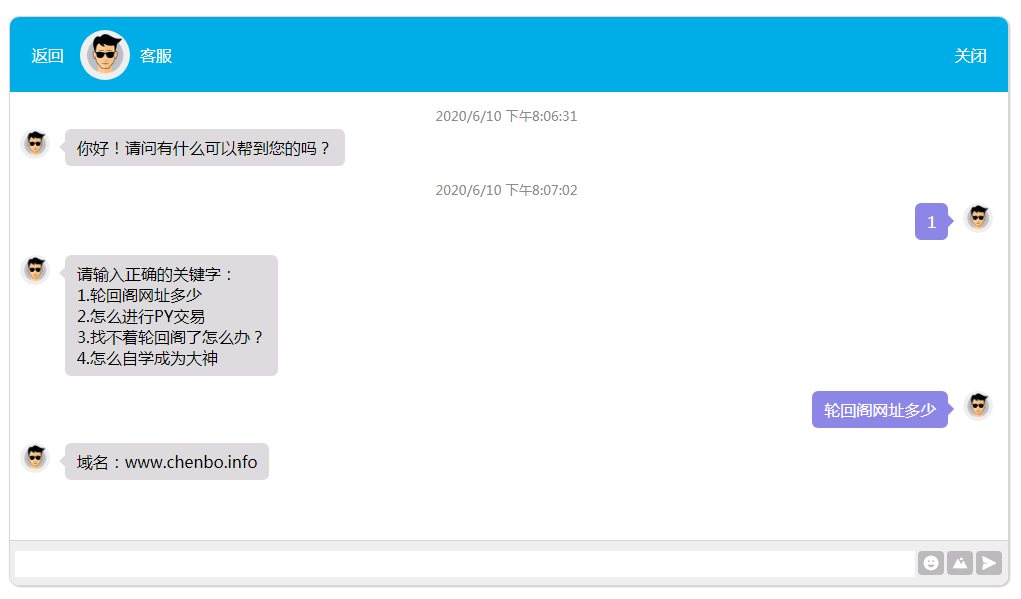Click 关闭 to close the chat
The image size is (1021, 599).
[x=970, y=56]
